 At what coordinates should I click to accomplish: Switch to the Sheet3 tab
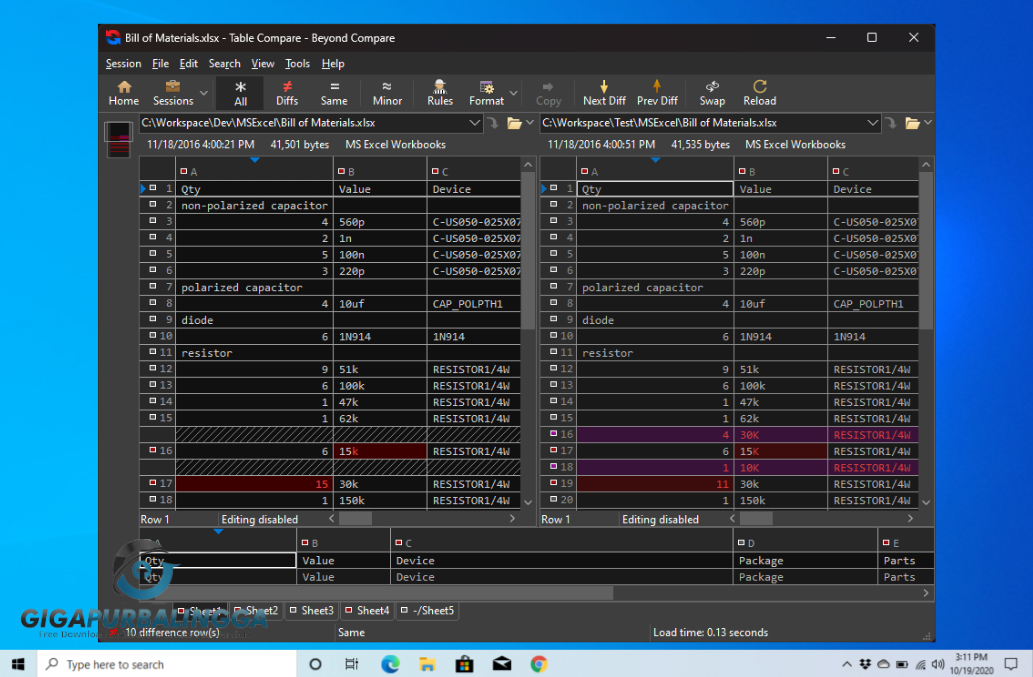tap(312, 611)
